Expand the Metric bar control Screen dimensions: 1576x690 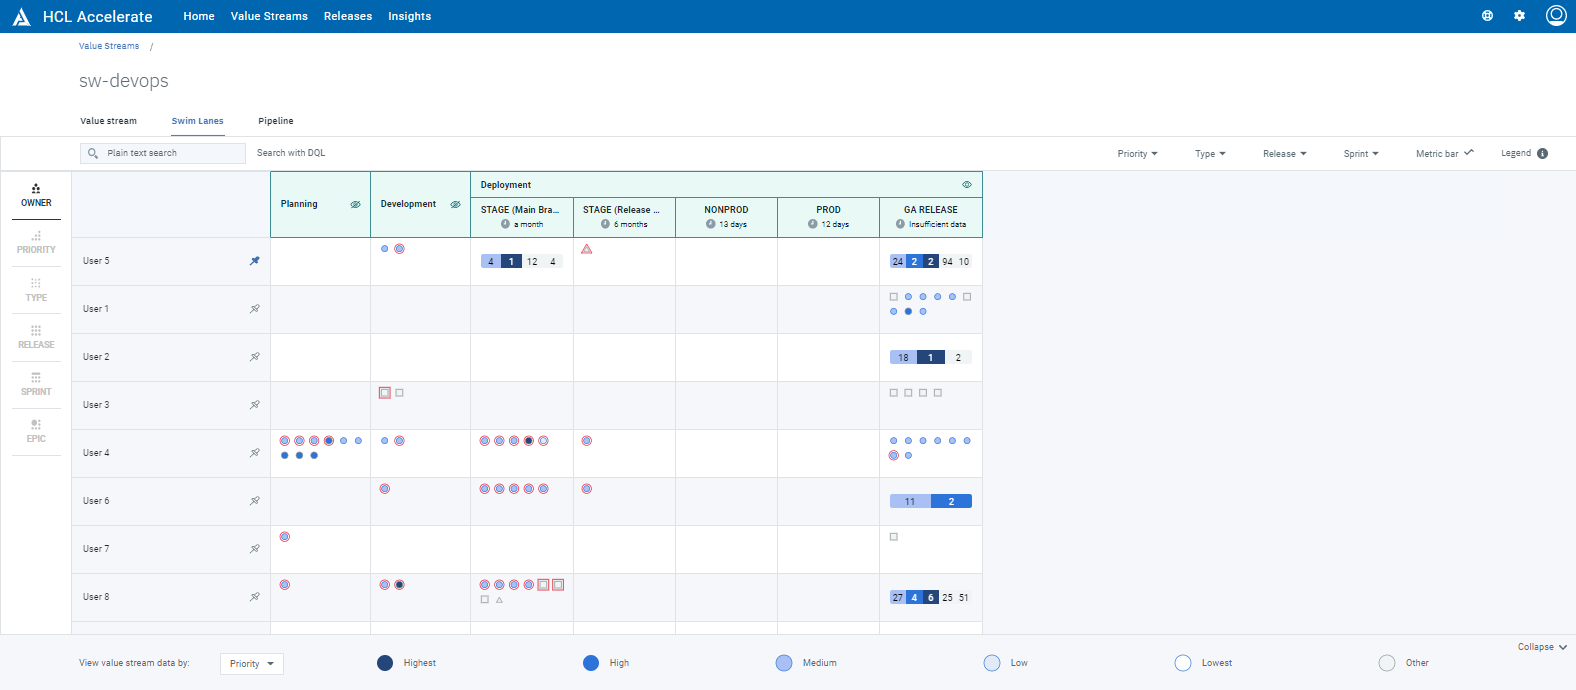pos(1444,153)
